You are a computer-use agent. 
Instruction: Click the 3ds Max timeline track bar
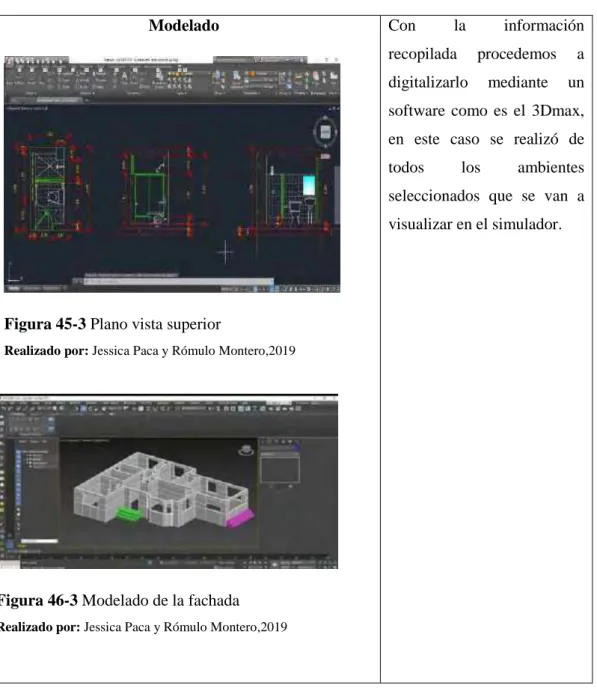coord(175,558)
